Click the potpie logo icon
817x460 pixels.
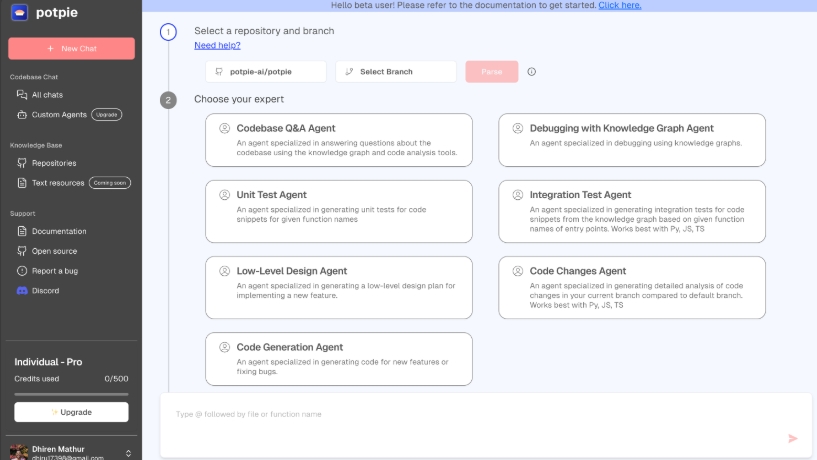pyautogui.click(x=20, y=14)
